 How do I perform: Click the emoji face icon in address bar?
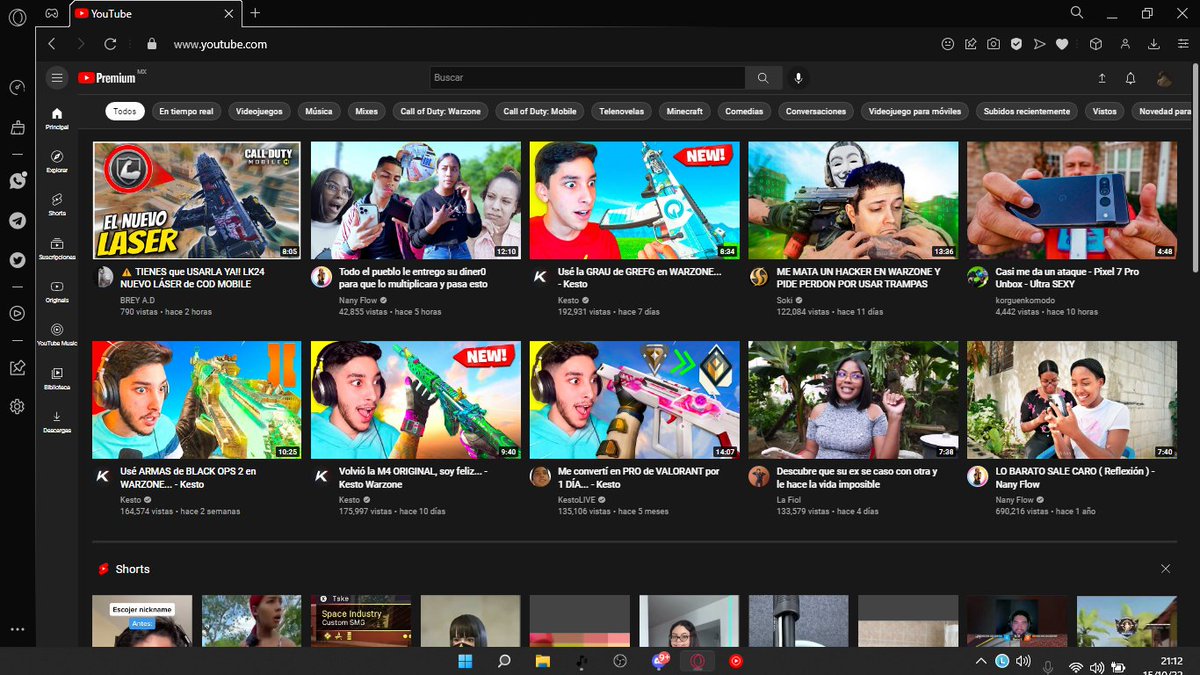click(948, 44)
